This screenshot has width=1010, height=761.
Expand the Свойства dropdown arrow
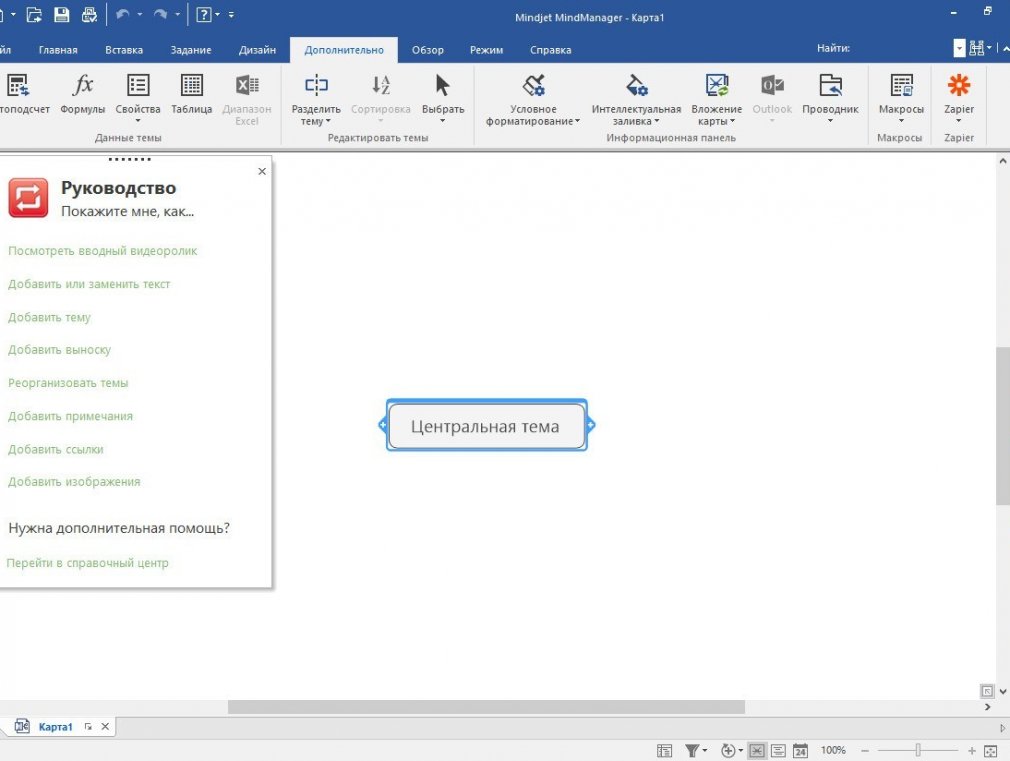tap(138, 121)
